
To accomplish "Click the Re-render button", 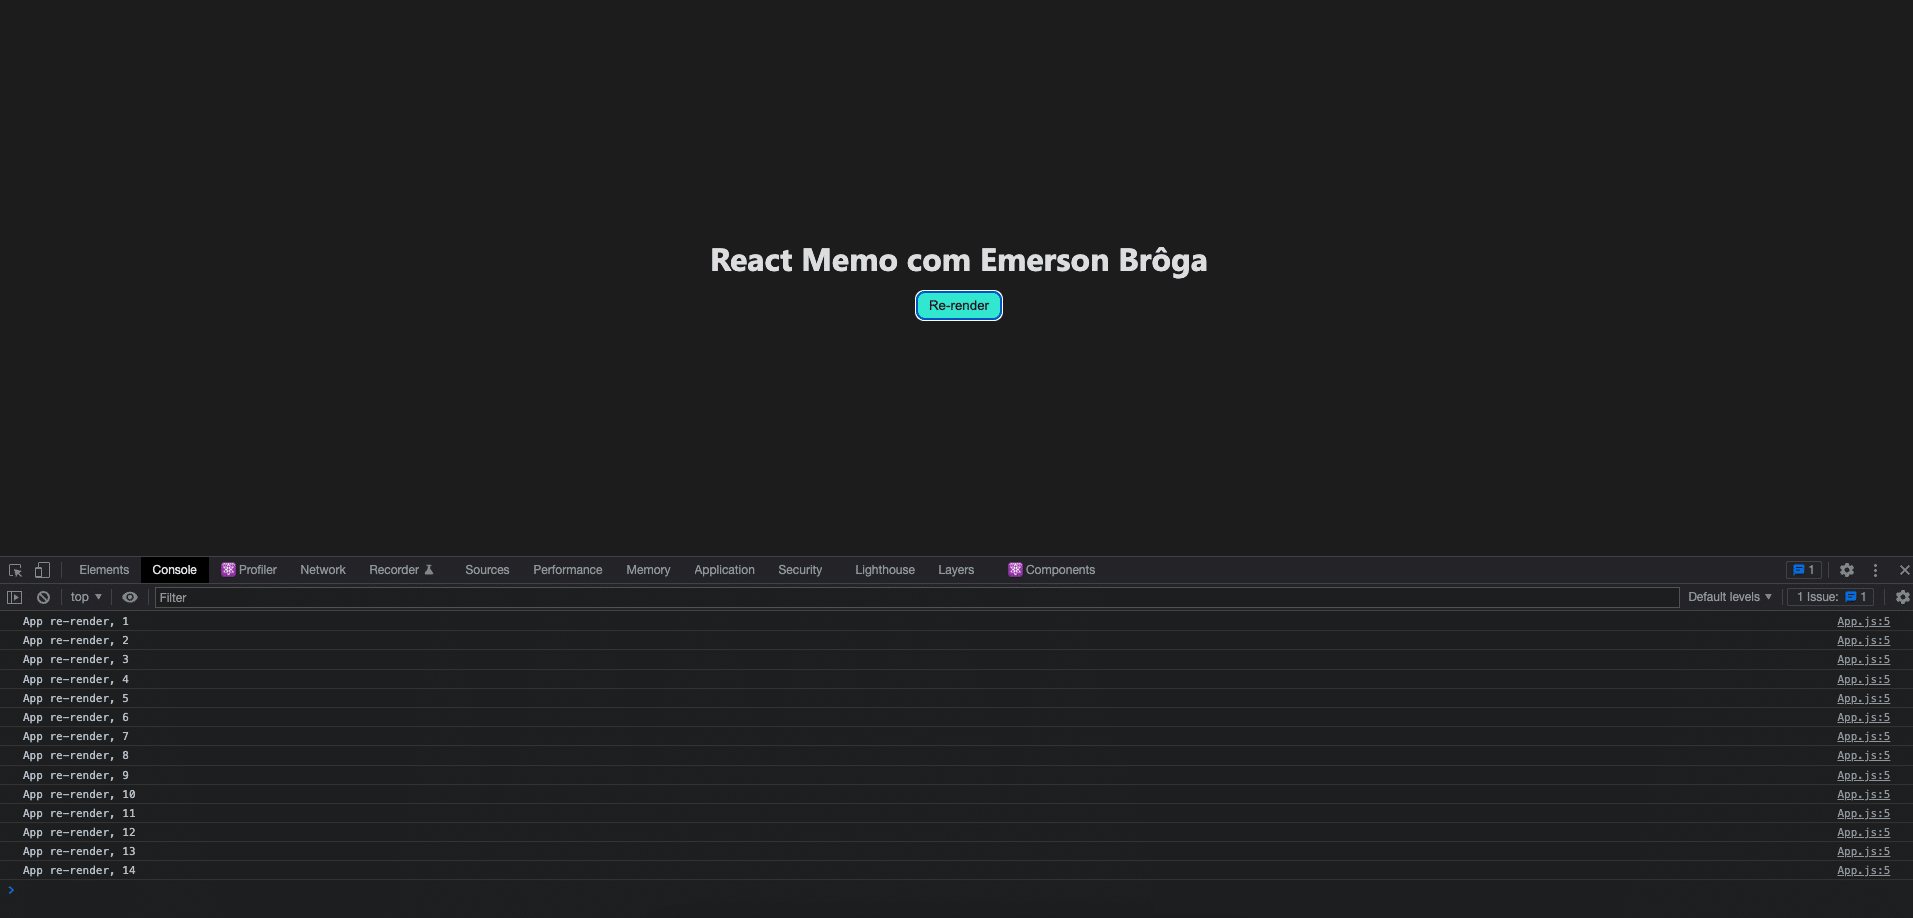I will coord(957,305).
